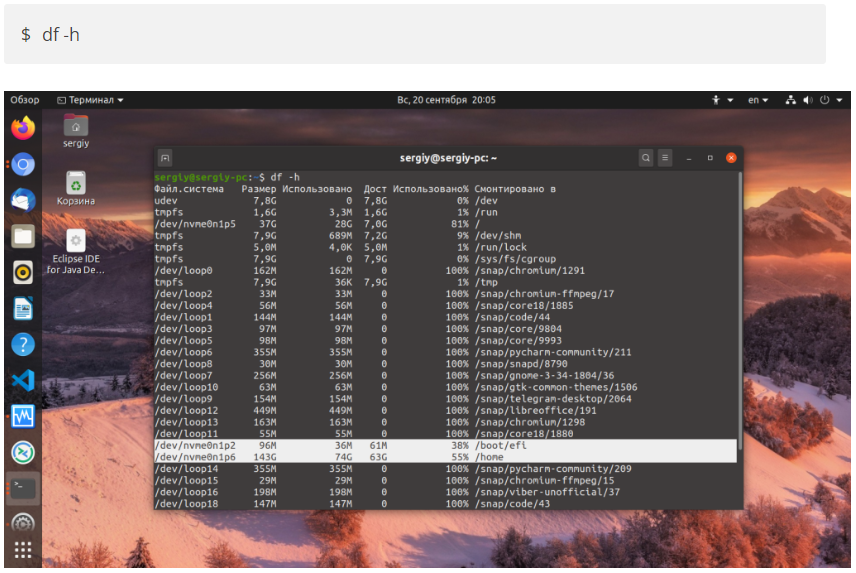Screen dimensions: 856x573
Task: Open the accessibility menu in top bar
Action: coord(722,100)
